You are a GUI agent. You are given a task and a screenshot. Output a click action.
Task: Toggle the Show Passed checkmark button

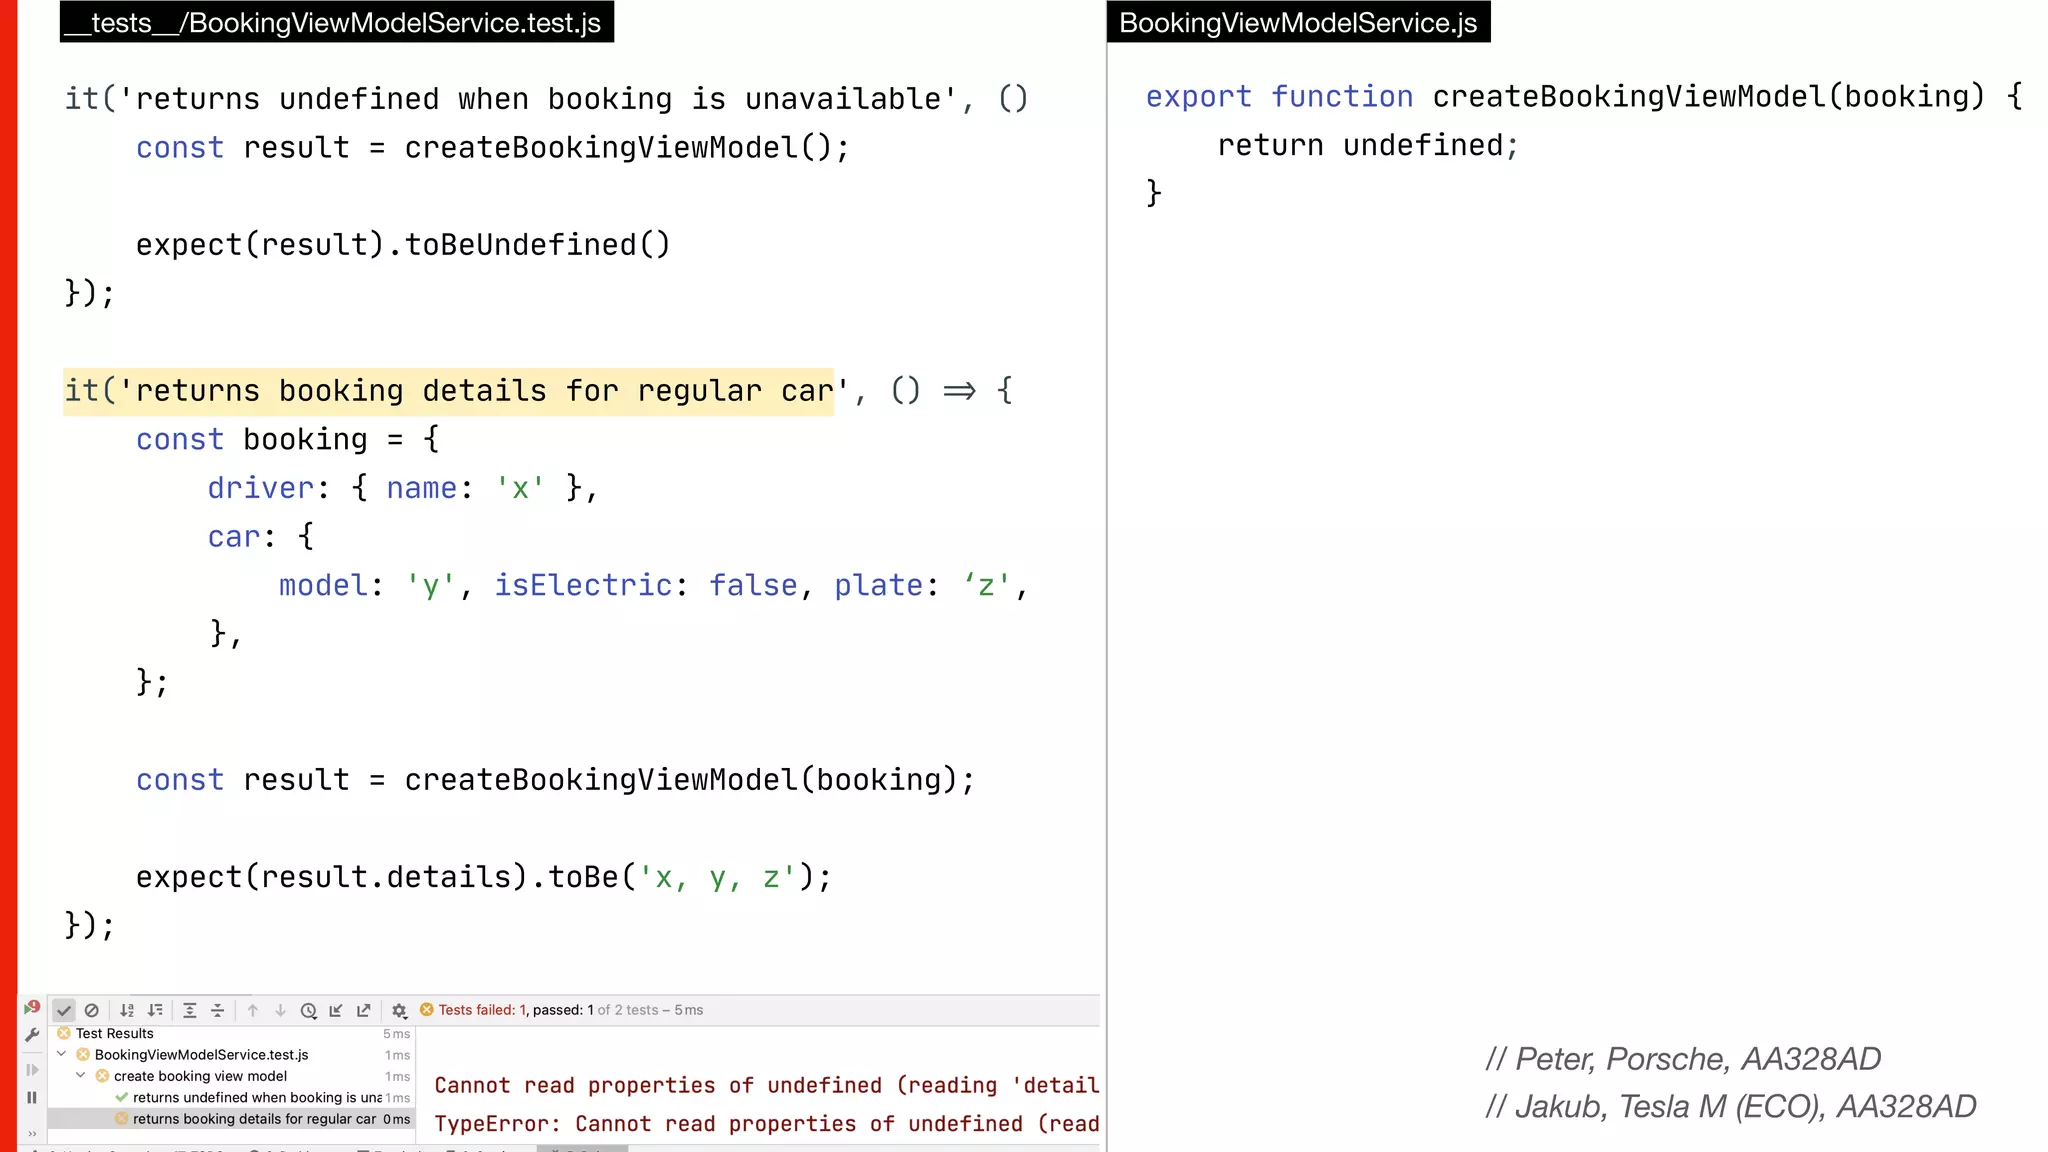coord(64,1010)
